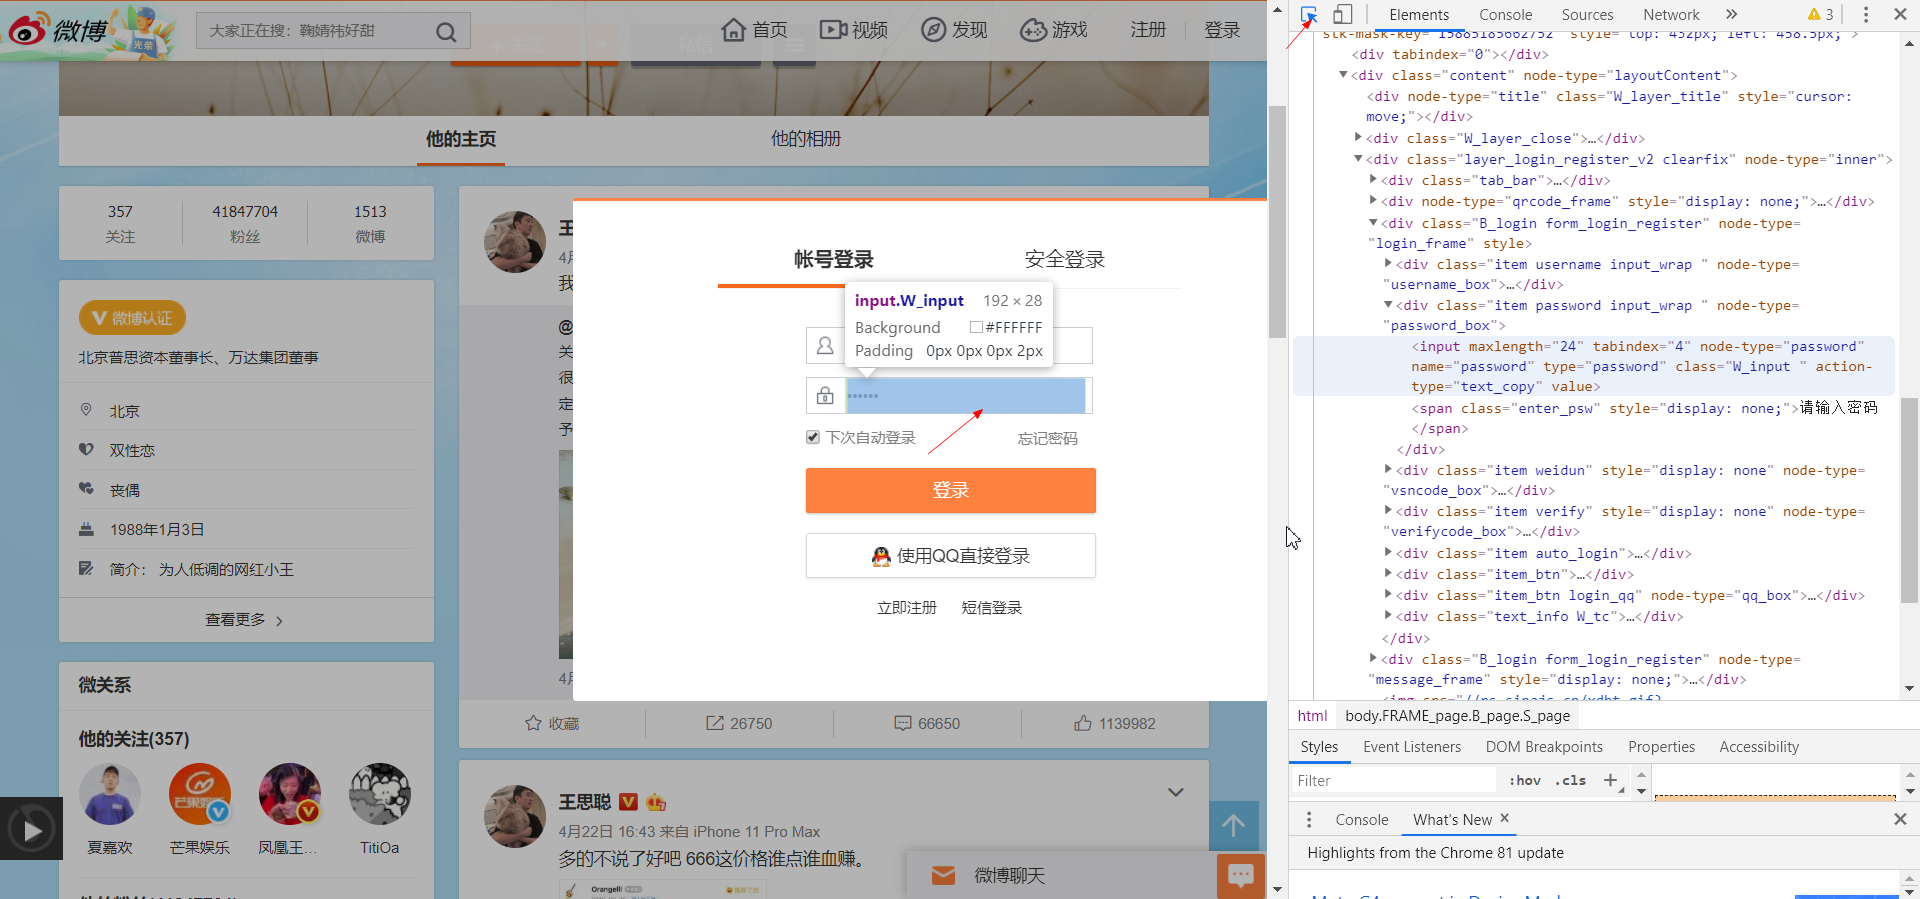This screenshot has height=899, width=1920.
Task: Close the What's New tab
Action: 1504,818
